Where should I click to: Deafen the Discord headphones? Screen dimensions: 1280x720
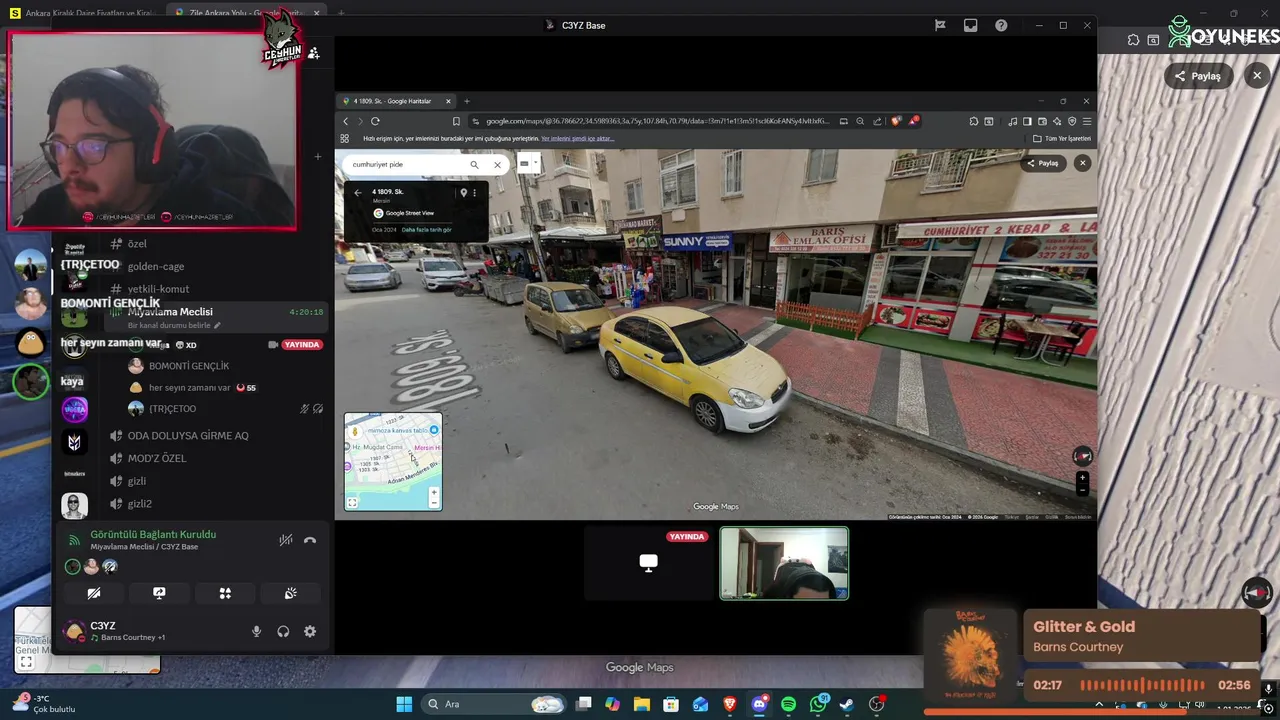(x=283, y=632)
